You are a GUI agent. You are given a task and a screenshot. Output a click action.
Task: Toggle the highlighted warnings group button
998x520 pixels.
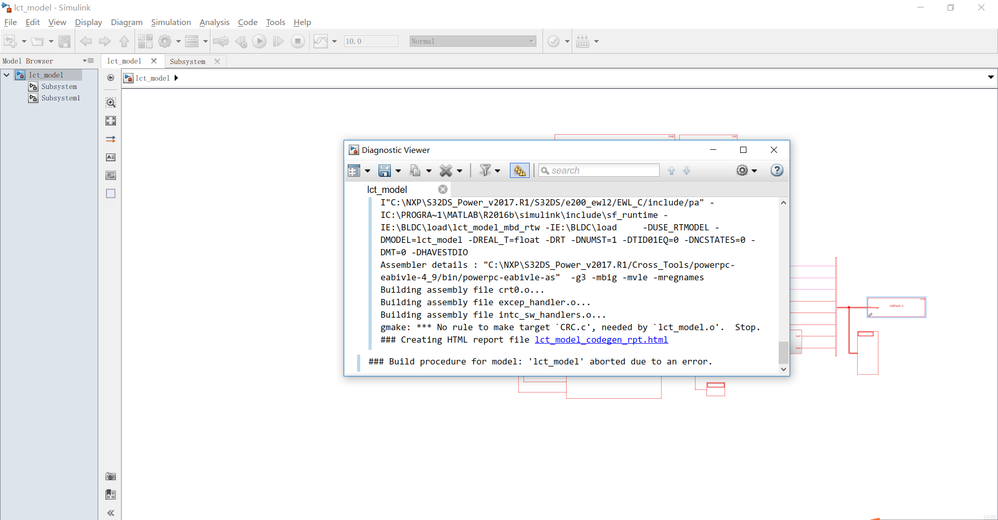click(x=519, y=171)
